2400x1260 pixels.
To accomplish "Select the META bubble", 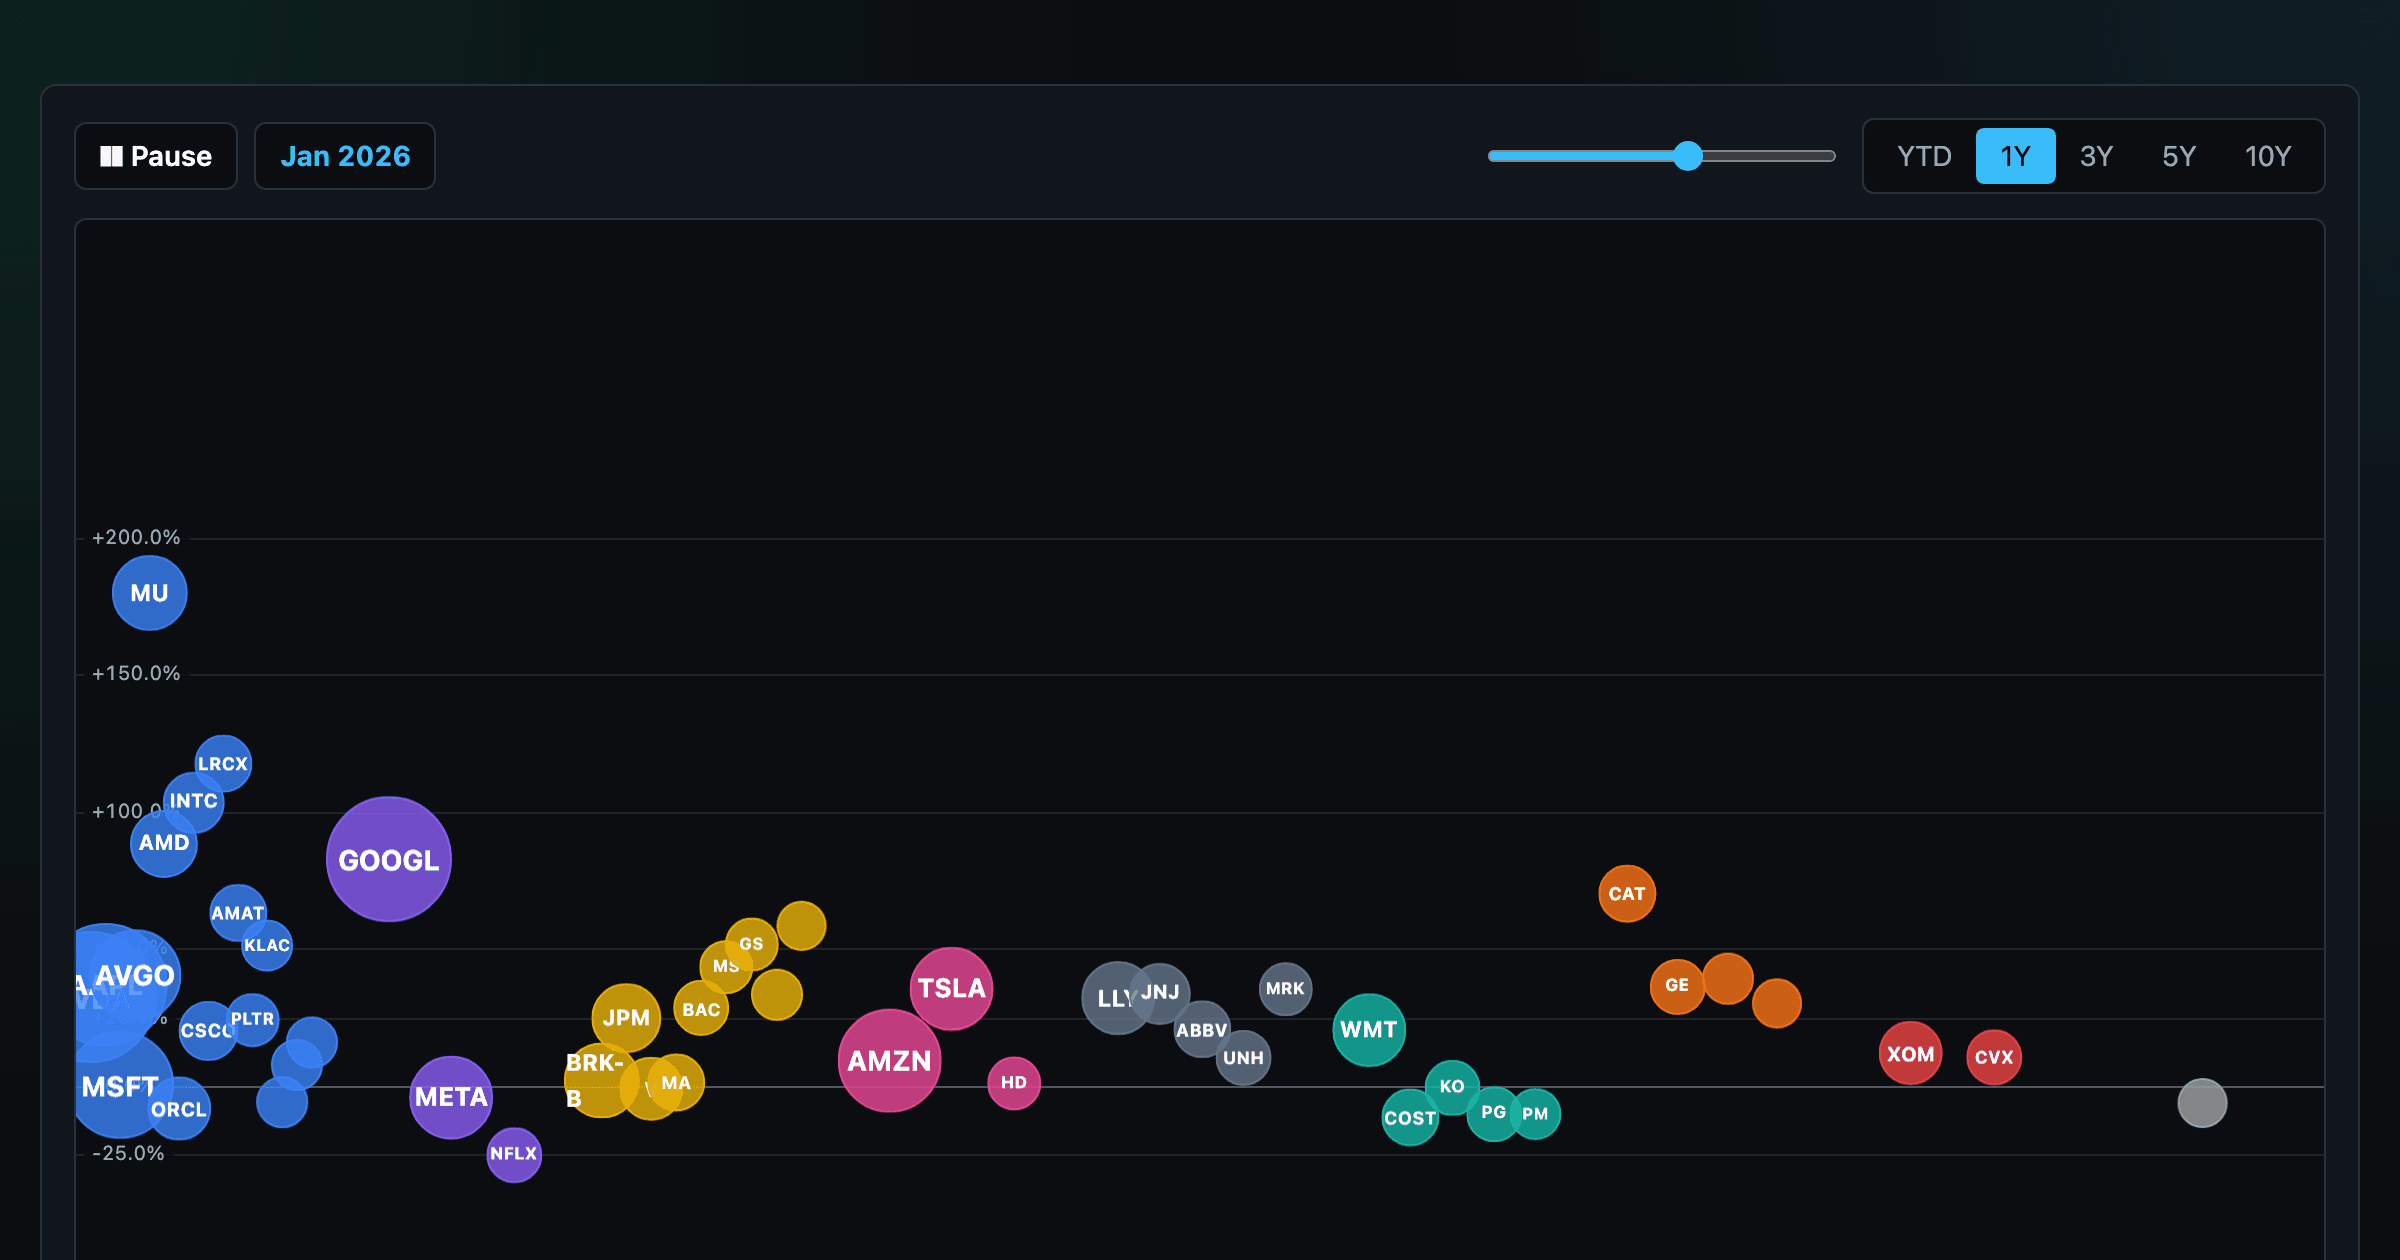I will coord(451,1097).
